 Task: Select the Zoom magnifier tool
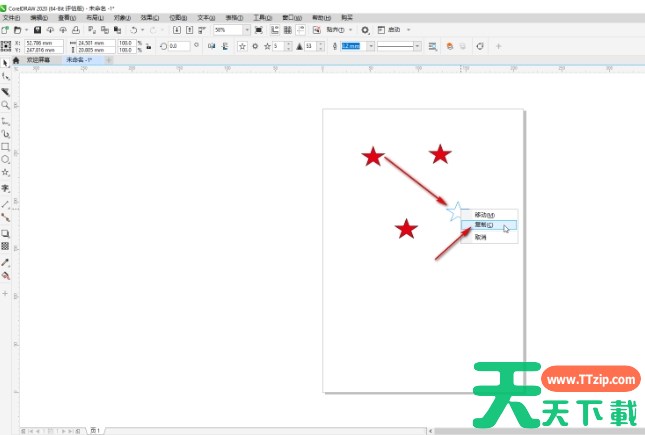5,104
